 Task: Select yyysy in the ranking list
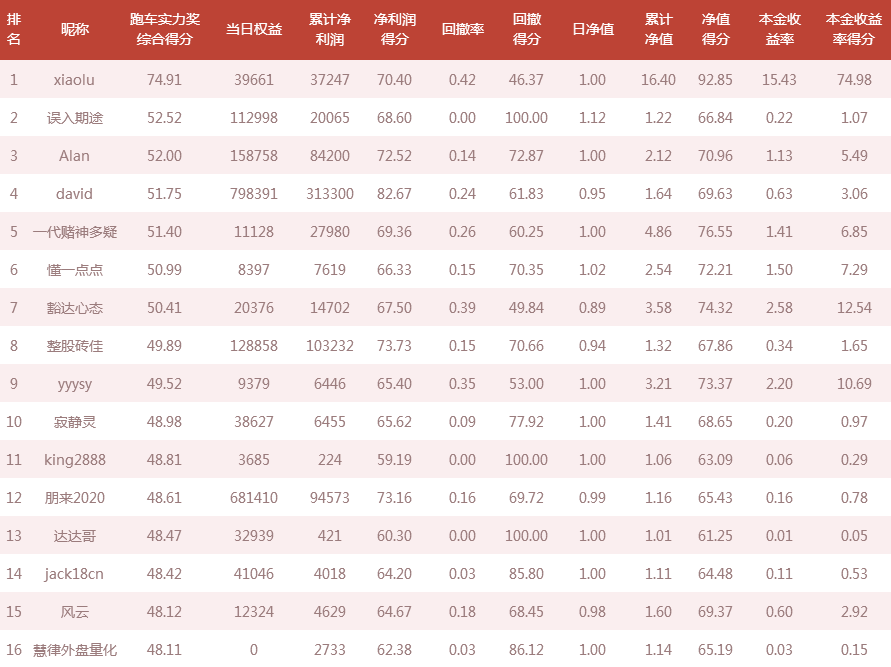pyautogui.click(x=74, y=385)
